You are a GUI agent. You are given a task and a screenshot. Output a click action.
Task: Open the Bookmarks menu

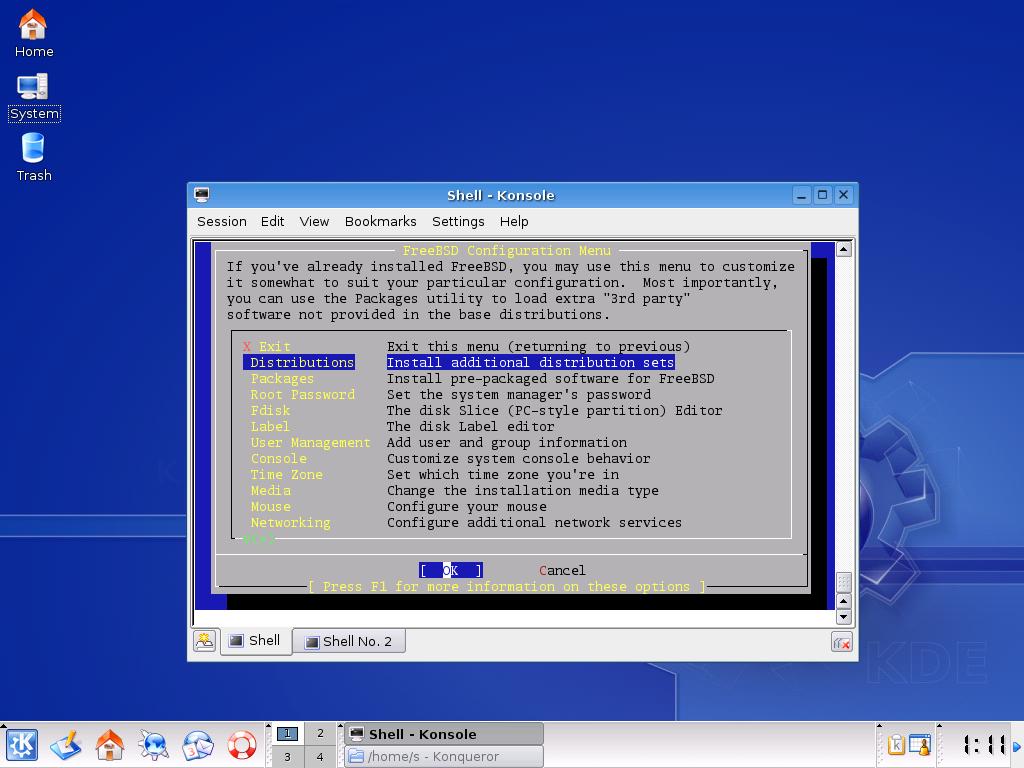click(381, 221)
